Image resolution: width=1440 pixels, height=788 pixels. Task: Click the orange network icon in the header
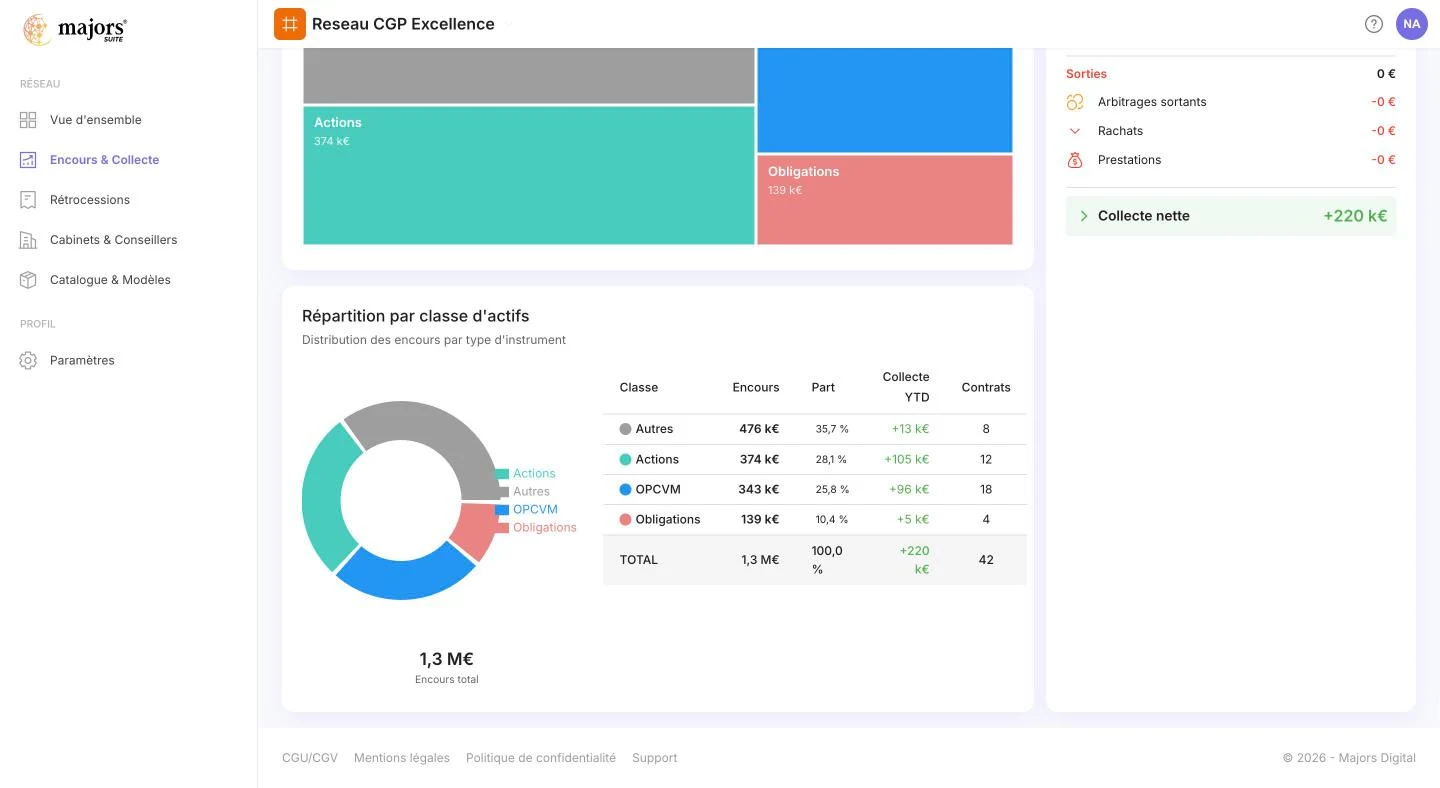(290, 24)
